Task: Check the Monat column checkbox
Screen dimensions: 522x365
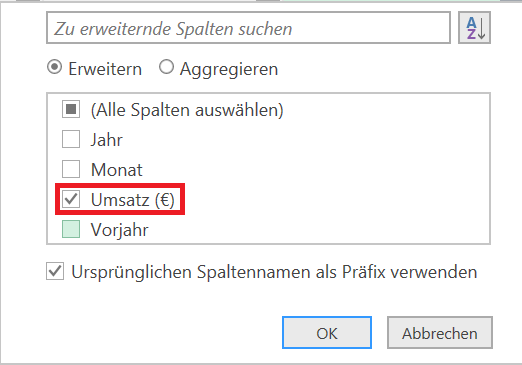Action: [x=71, y=169]
